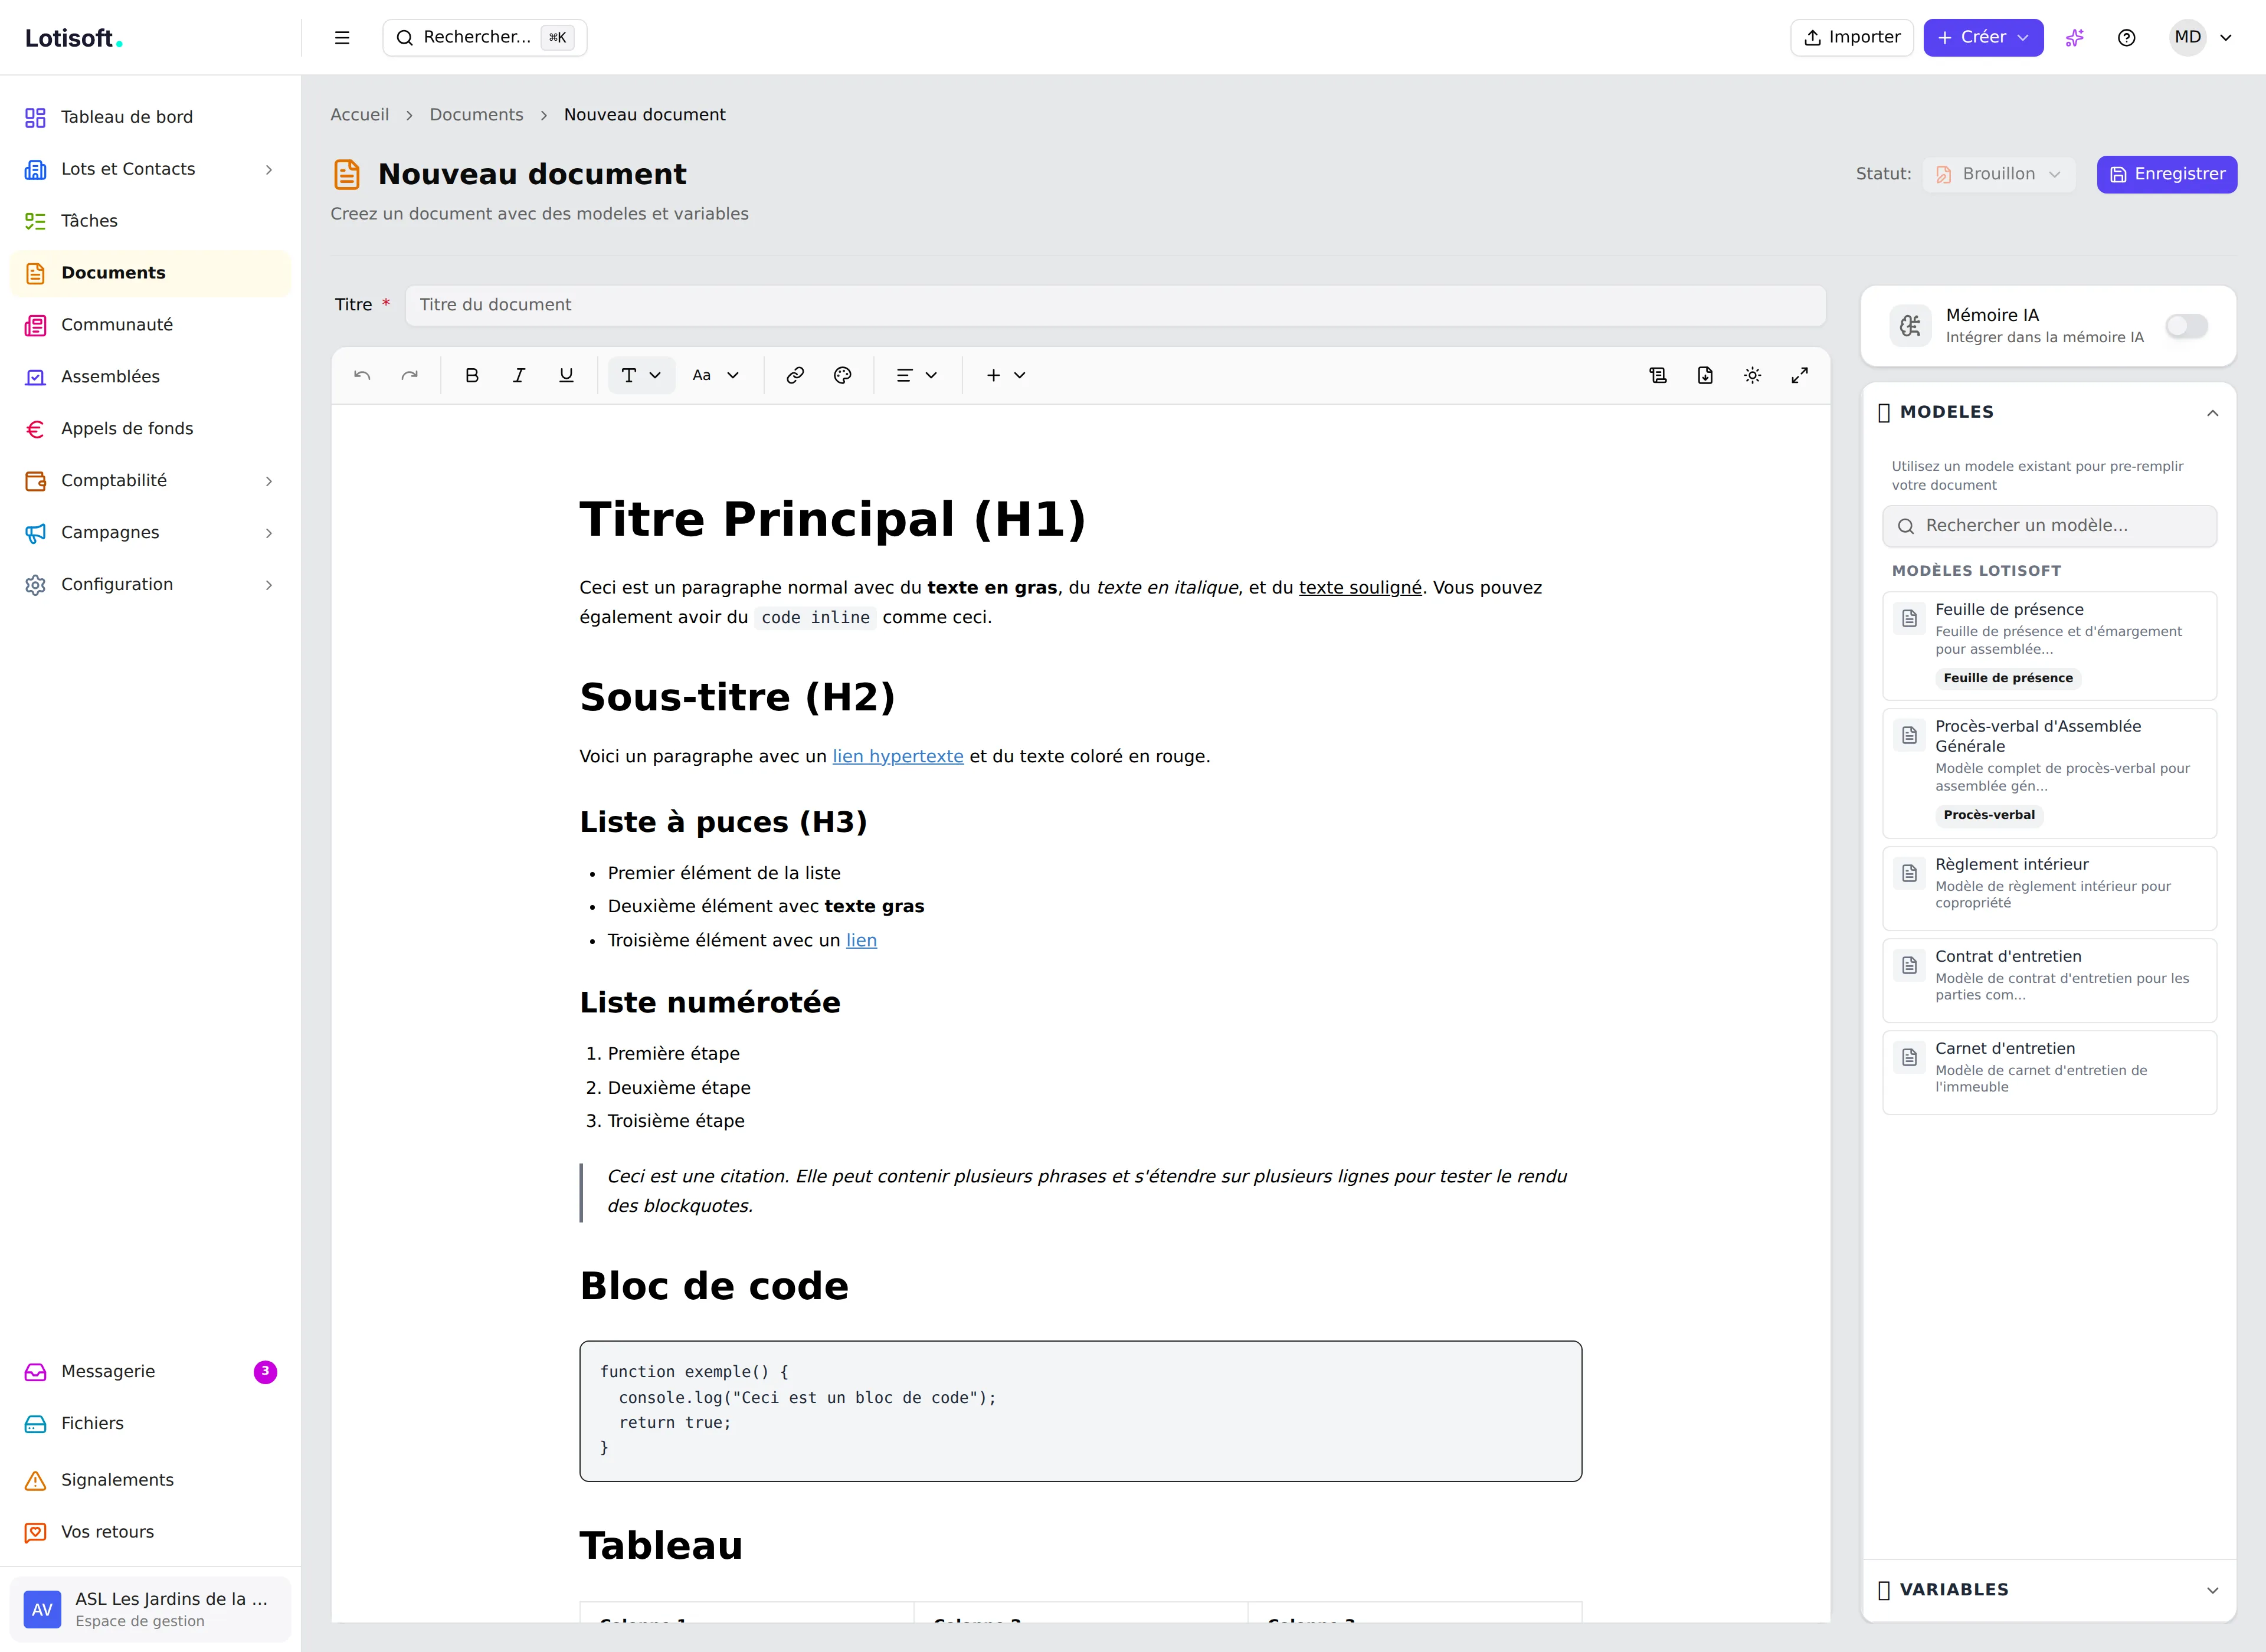
Task: Open Tableau de bord in sidebar
Action: coord(150,117)
